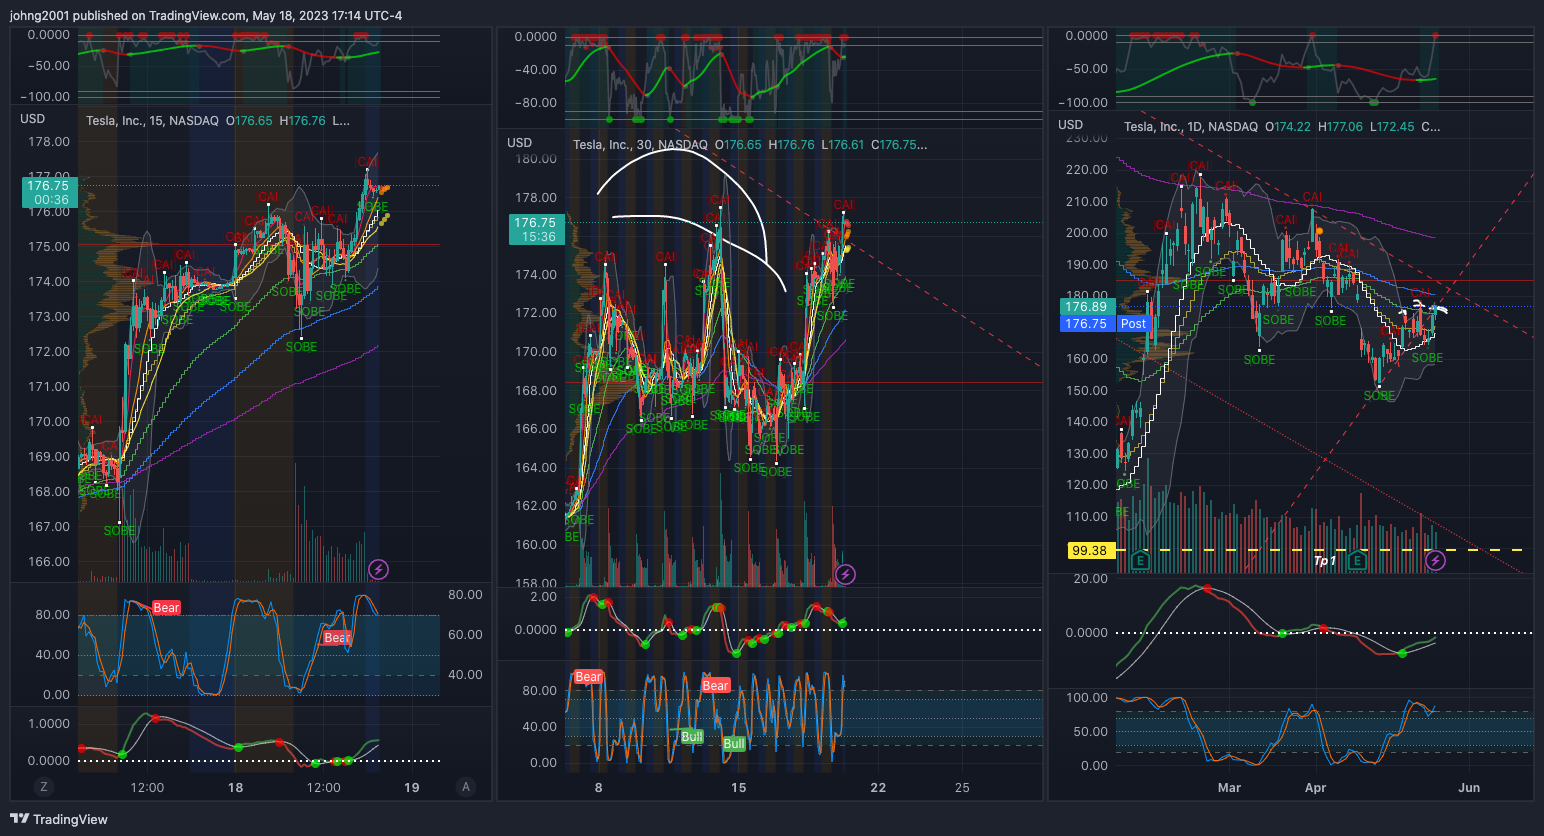
Task: Click the 166.00 price on 15-minute chart axis
Action: point(49,562)
